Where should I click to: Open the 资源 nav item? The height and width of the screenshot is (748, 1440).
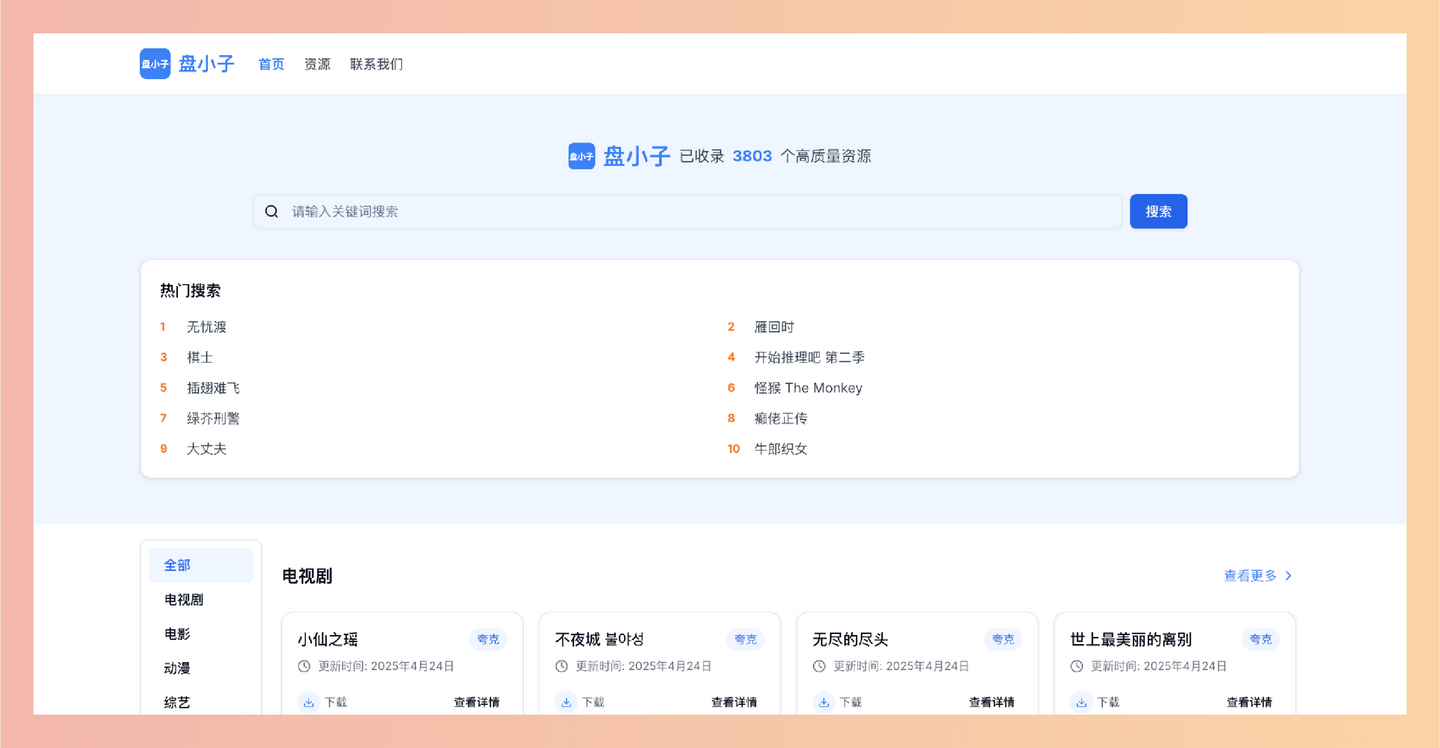coord(317,64)
